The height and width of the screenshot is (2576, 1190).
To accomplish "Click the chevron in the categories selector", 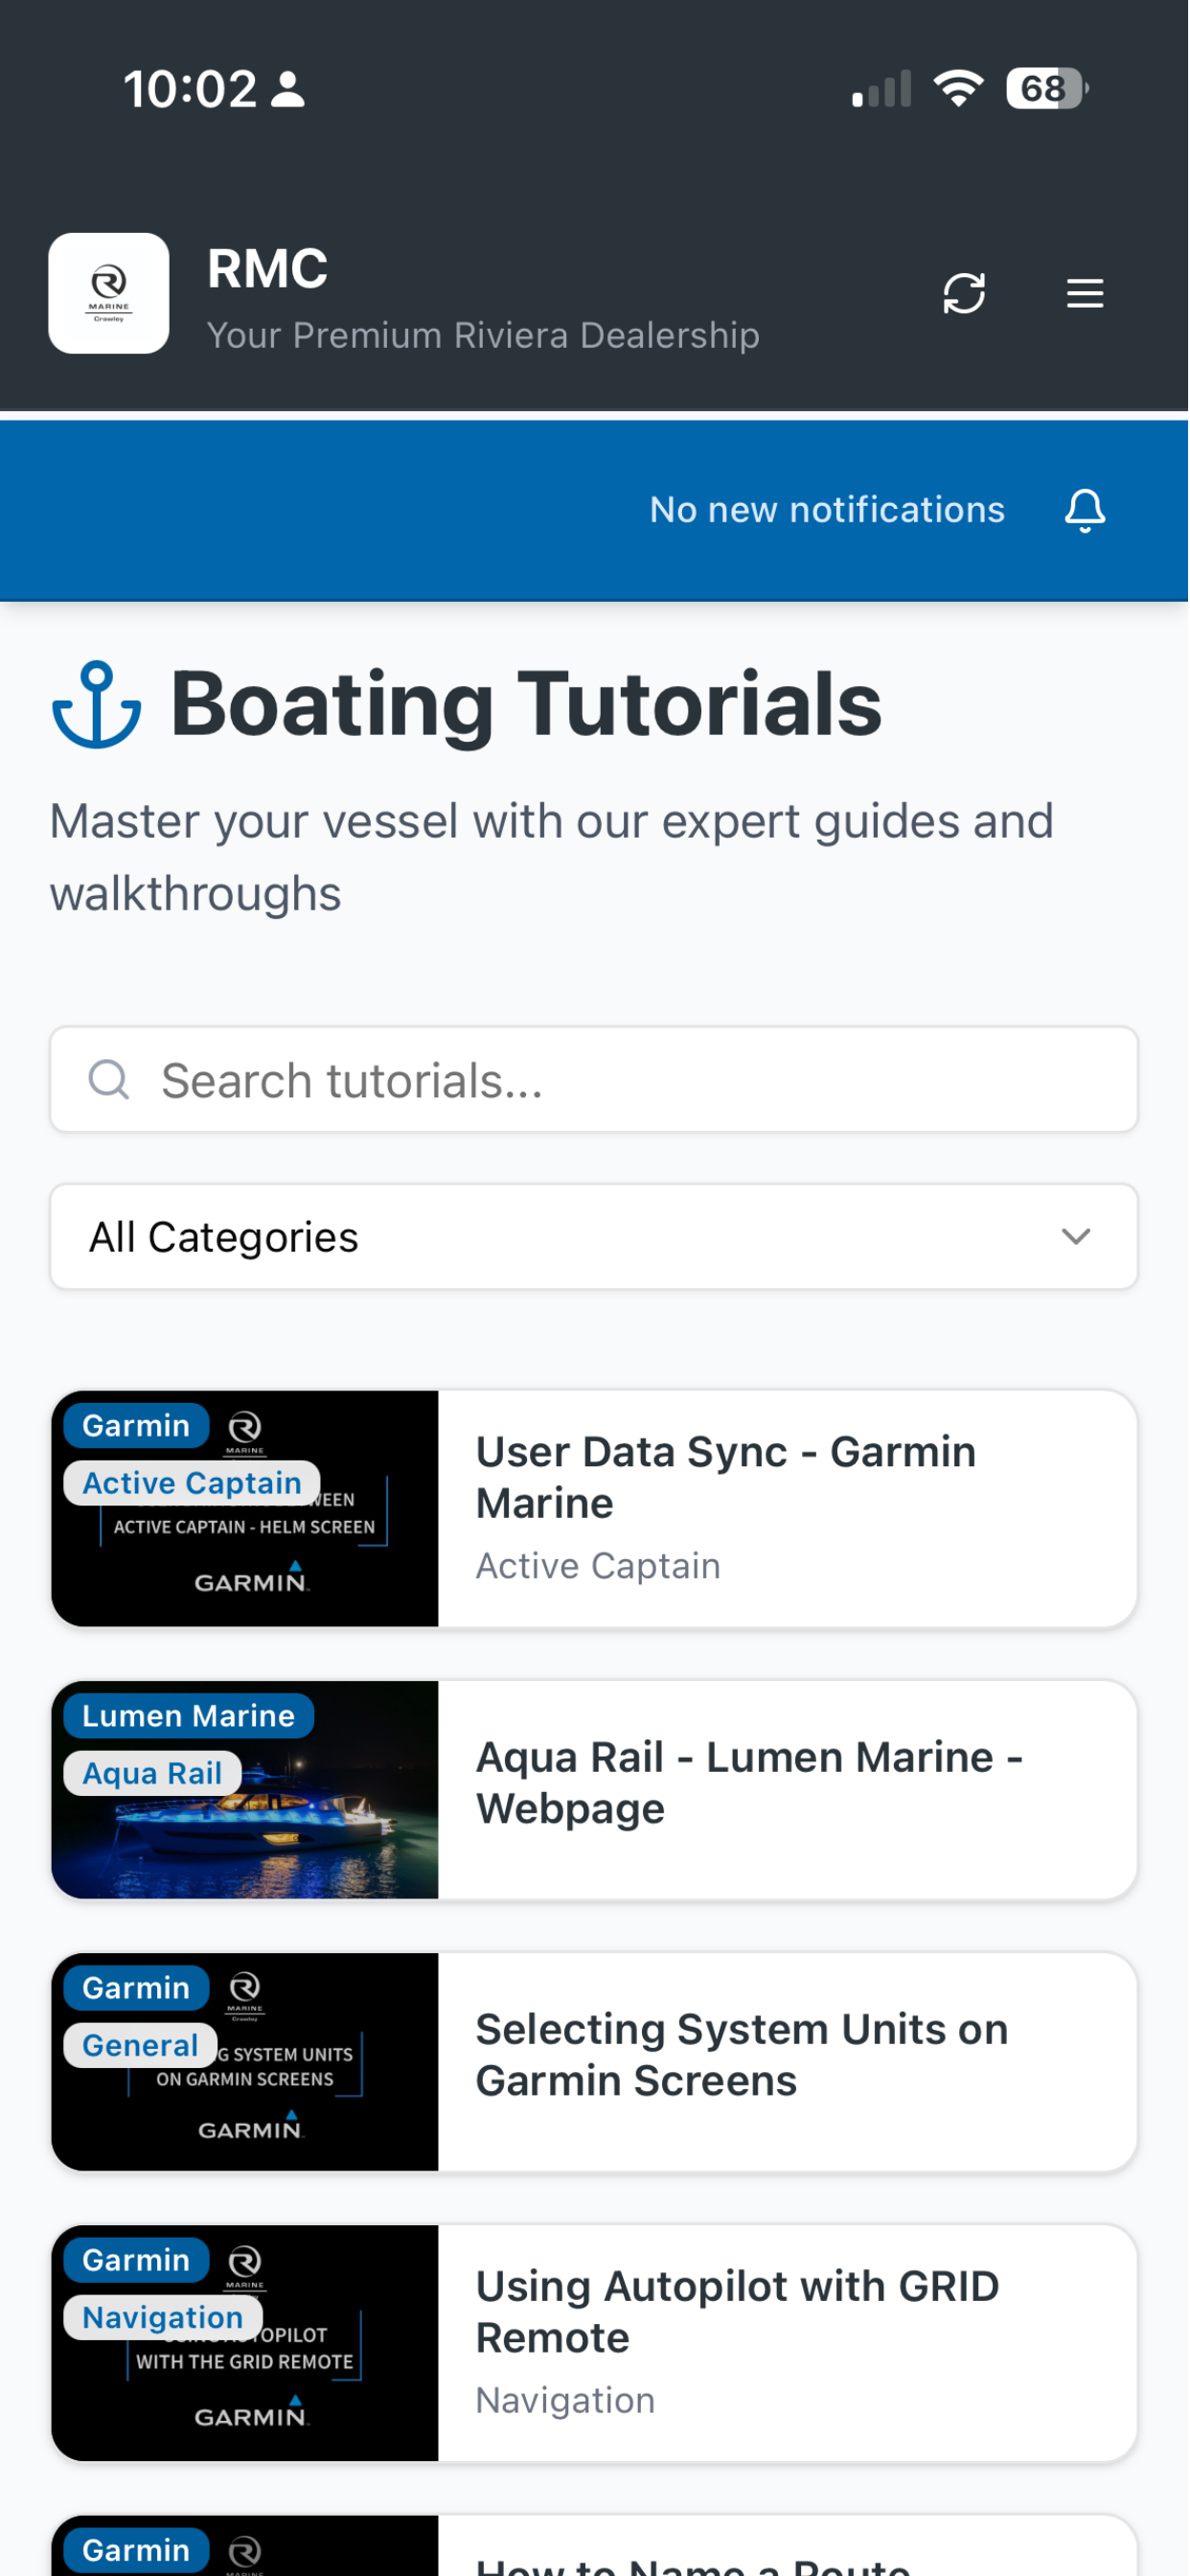I will 1077,1238.
